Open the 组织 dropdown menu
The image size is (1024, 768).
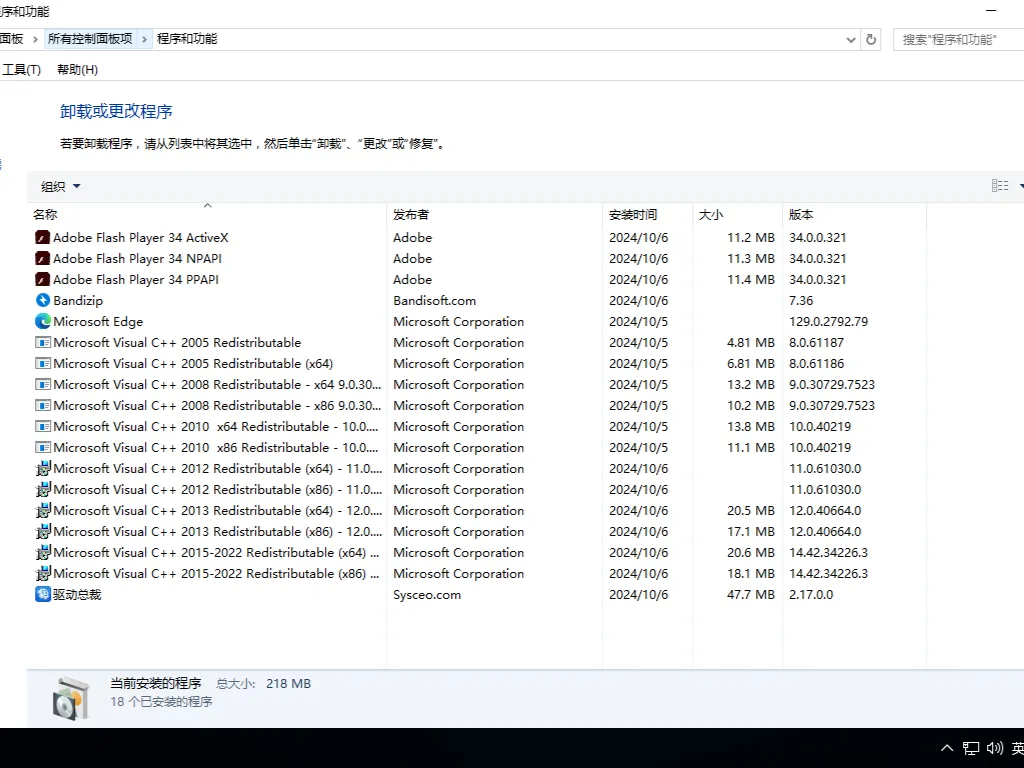click(58, 186)
